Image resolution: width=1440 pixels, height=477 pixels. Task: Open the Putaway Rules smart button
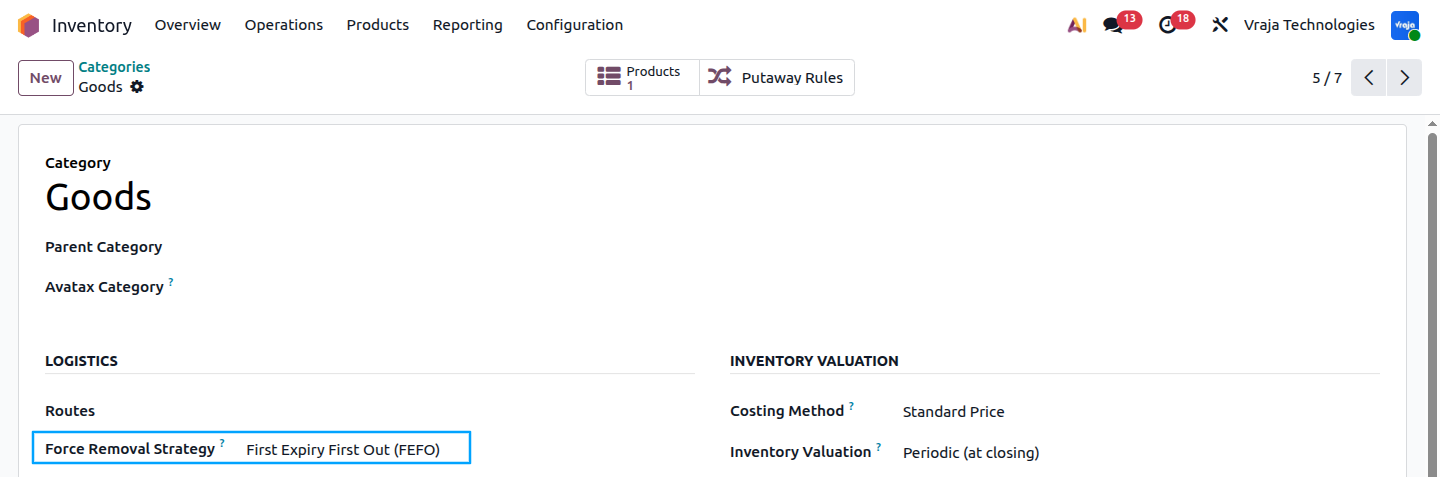coord(777,78)
